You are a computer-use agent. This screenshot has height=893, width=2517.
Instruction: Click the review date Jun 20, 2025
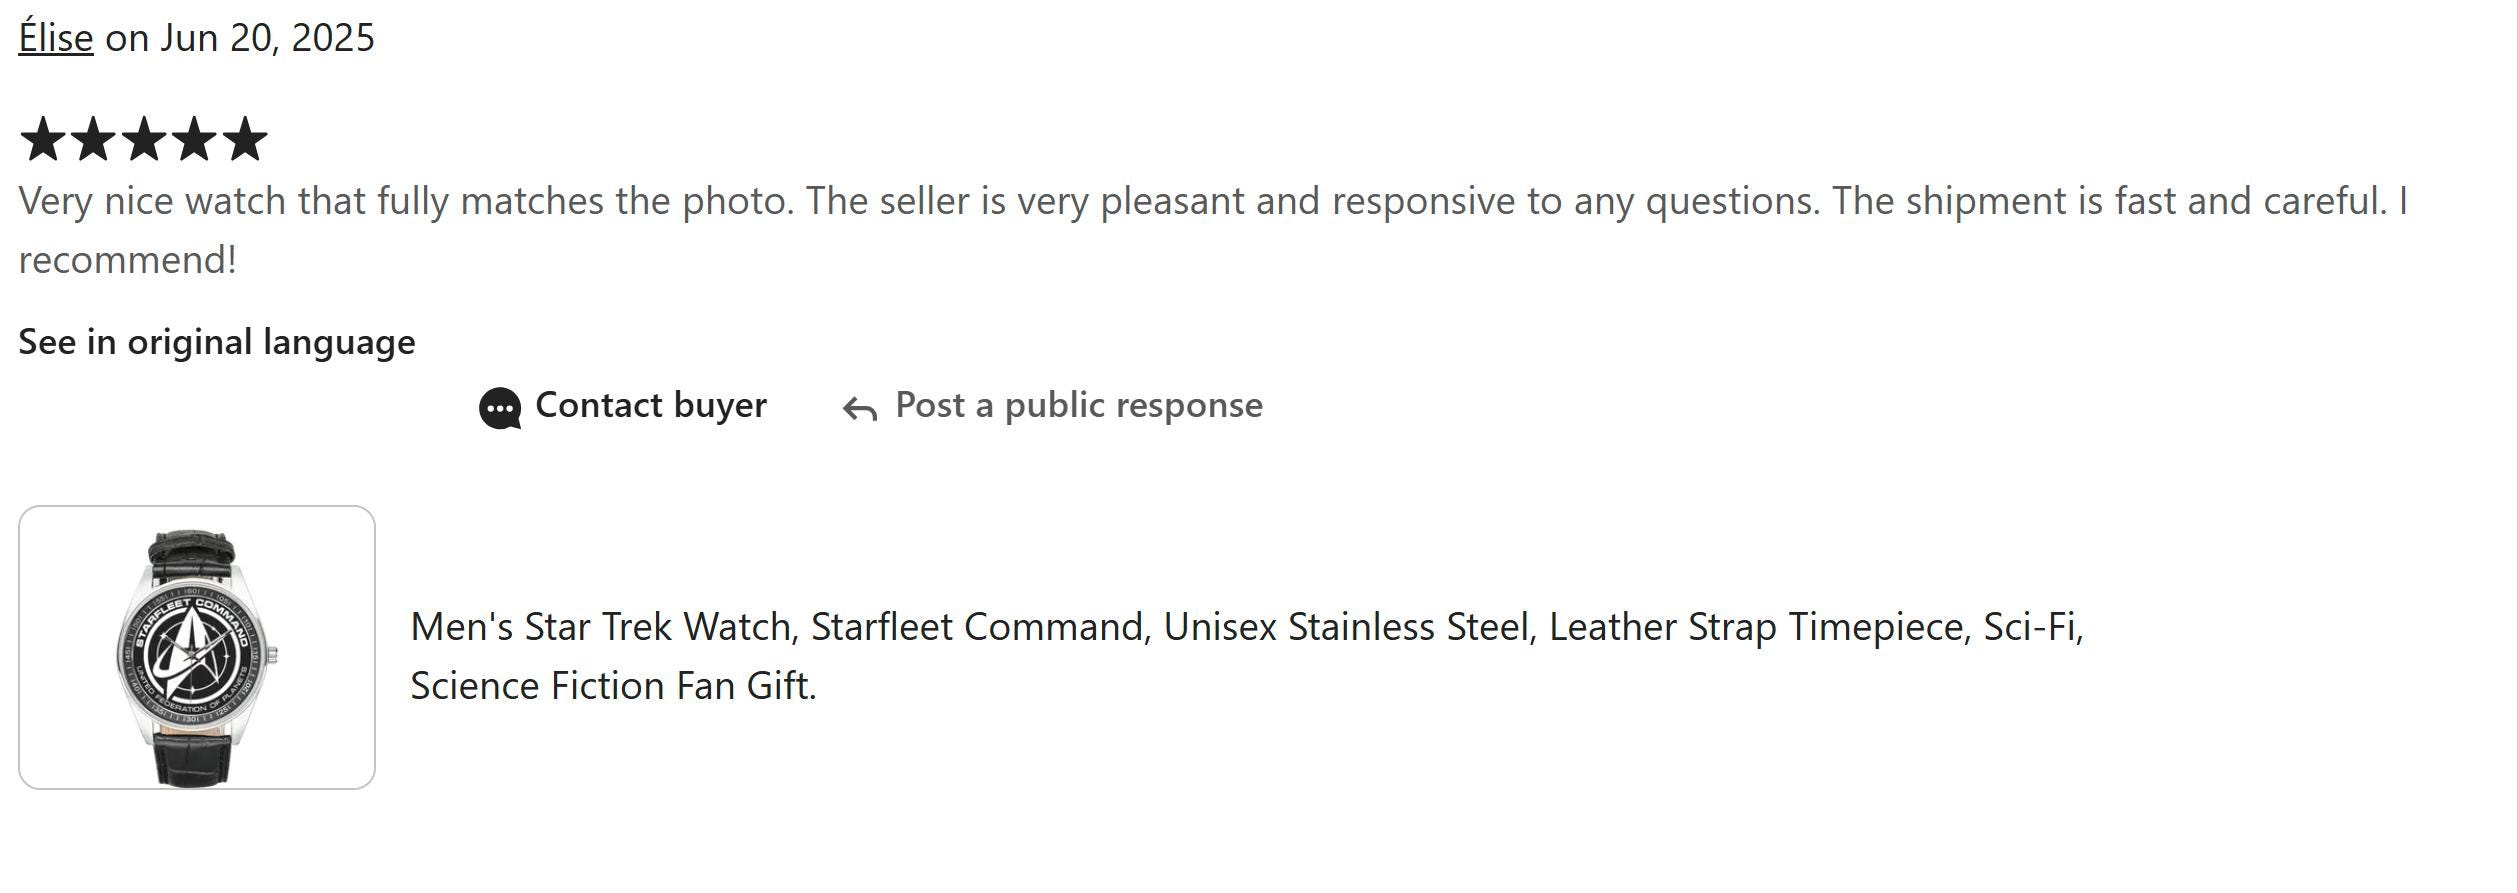click(268, 38)
